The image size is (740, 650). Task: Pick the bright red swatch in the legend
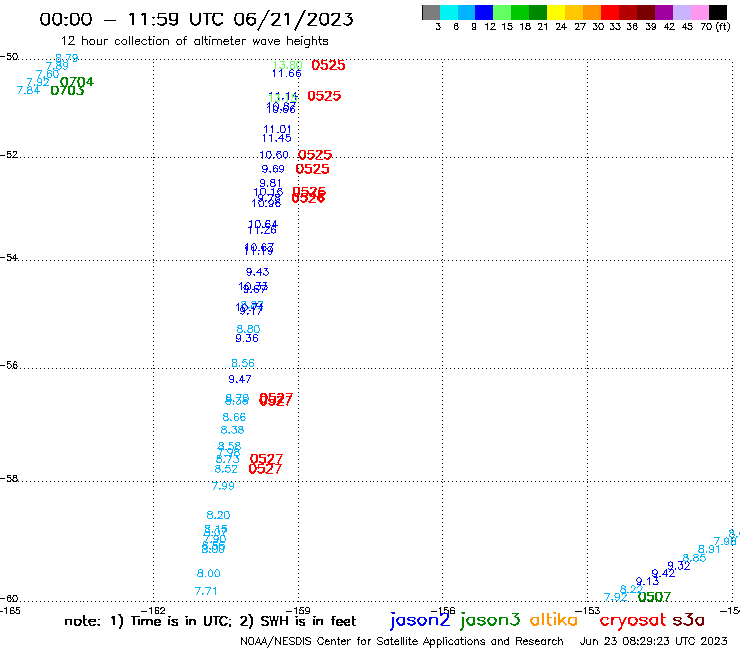point(610,12)
